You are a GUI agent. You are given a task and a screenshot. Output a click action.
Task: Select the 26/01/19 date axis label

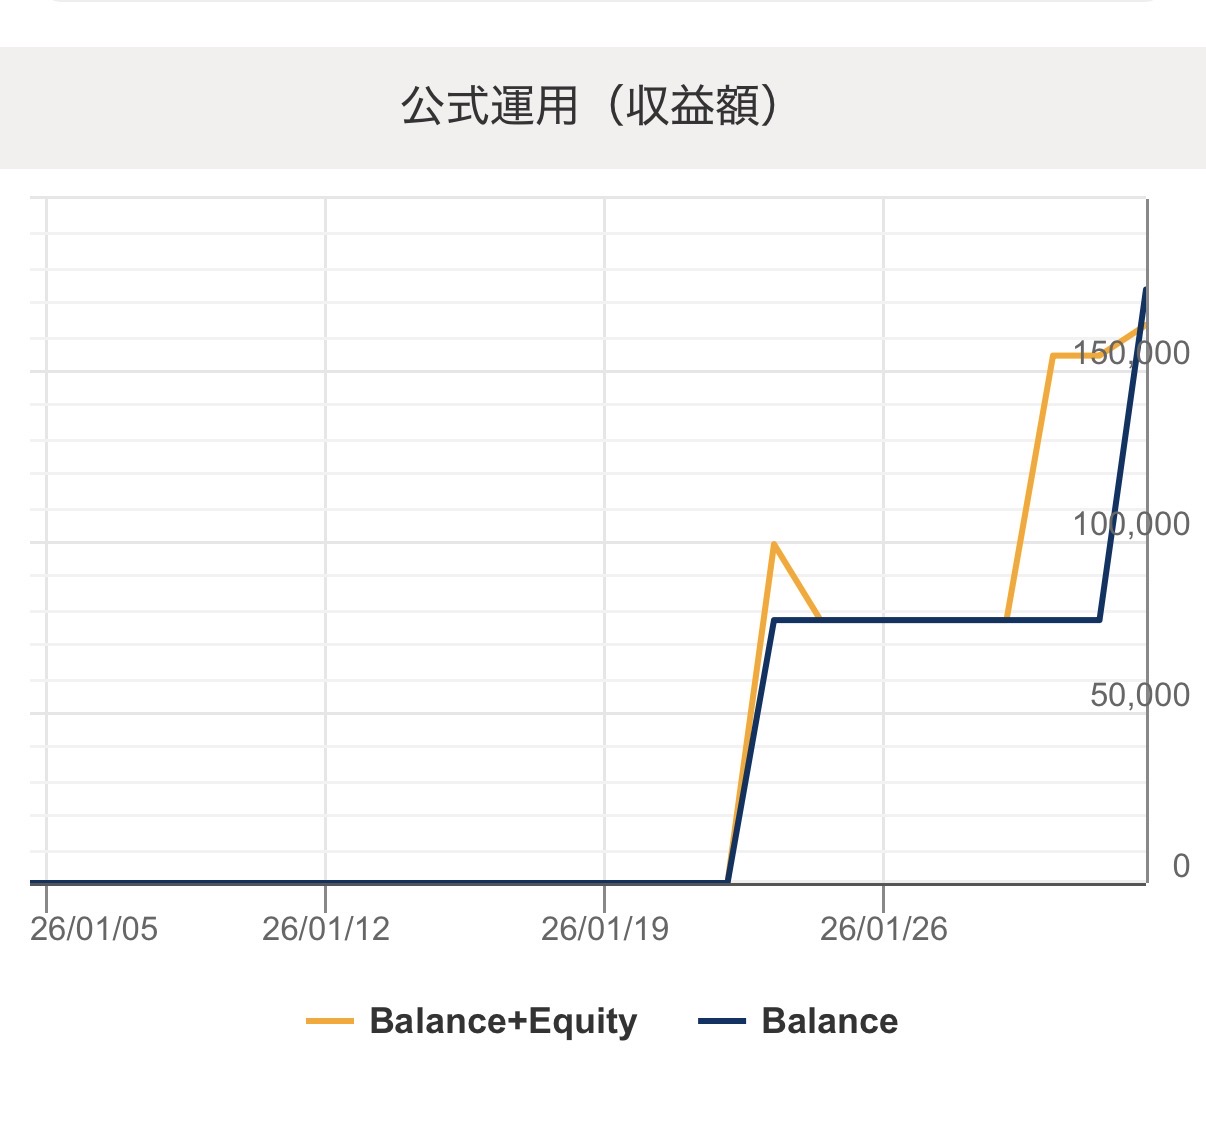(x=604, y=929)
